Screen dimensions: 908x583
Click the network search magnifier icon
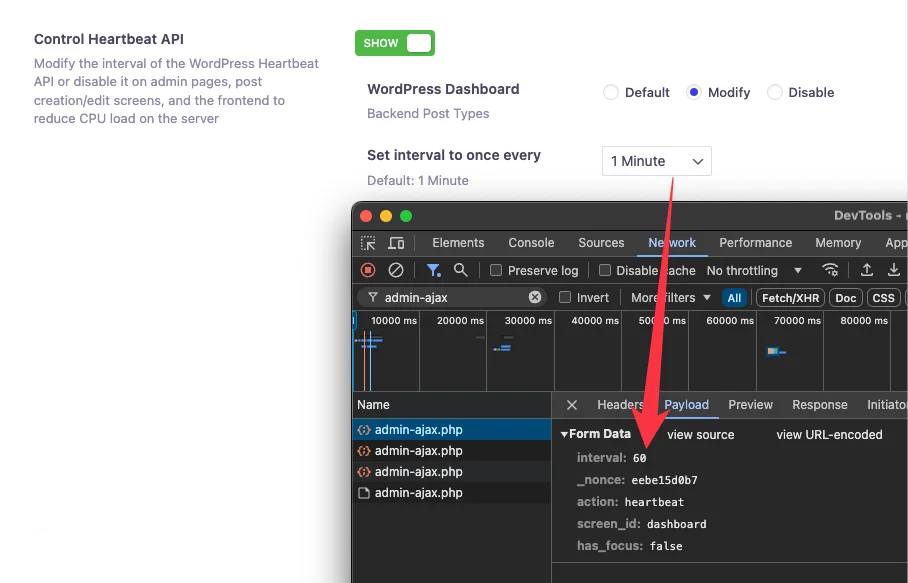[x=460, y=270]
